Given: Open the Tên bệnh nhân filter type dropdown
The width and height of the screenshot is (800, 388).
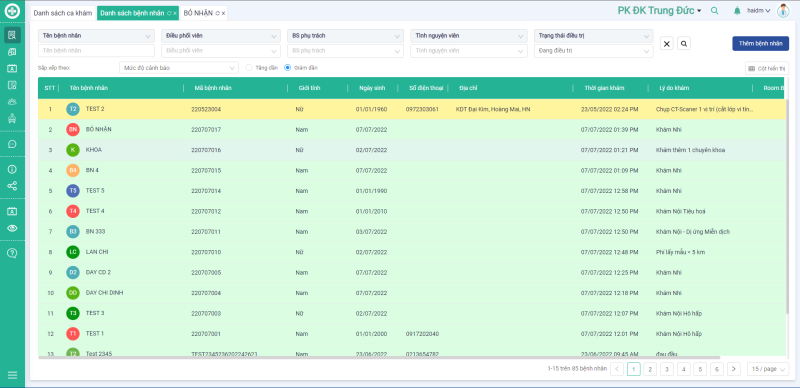Looking at the screenshot, I should (x=96, y=36).
